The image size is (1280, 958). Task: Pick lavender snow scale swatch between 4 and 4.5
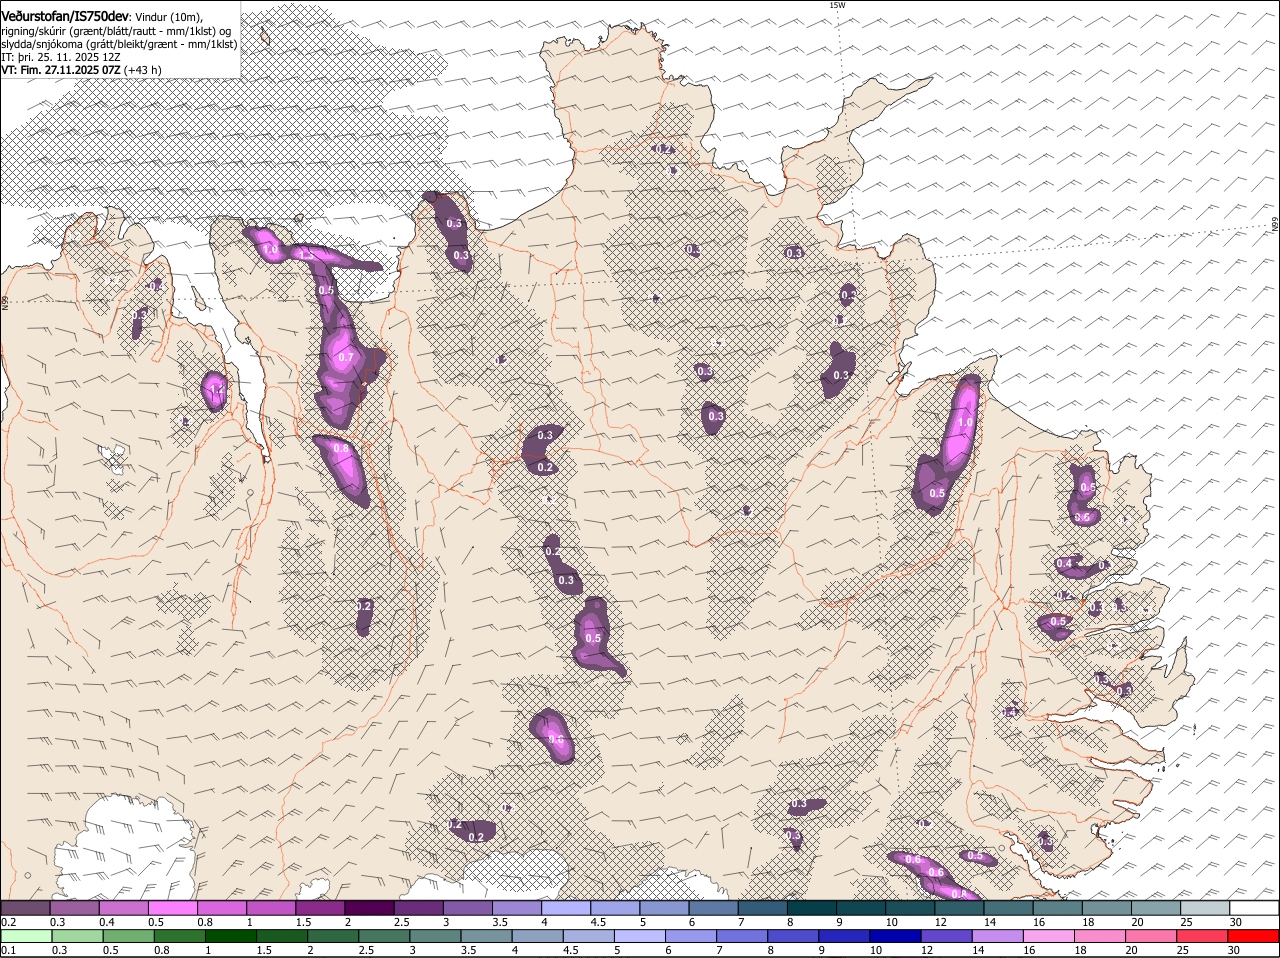coord(565,907)
